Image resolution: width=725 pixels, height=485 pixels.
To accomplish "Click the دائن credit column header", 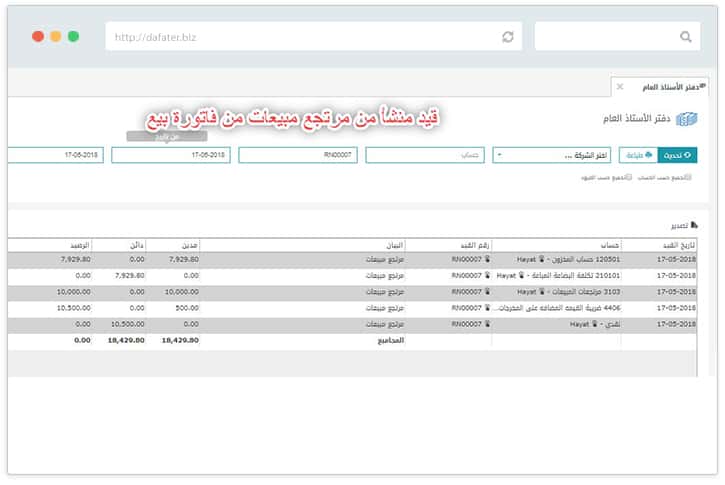I will point(119,245).
